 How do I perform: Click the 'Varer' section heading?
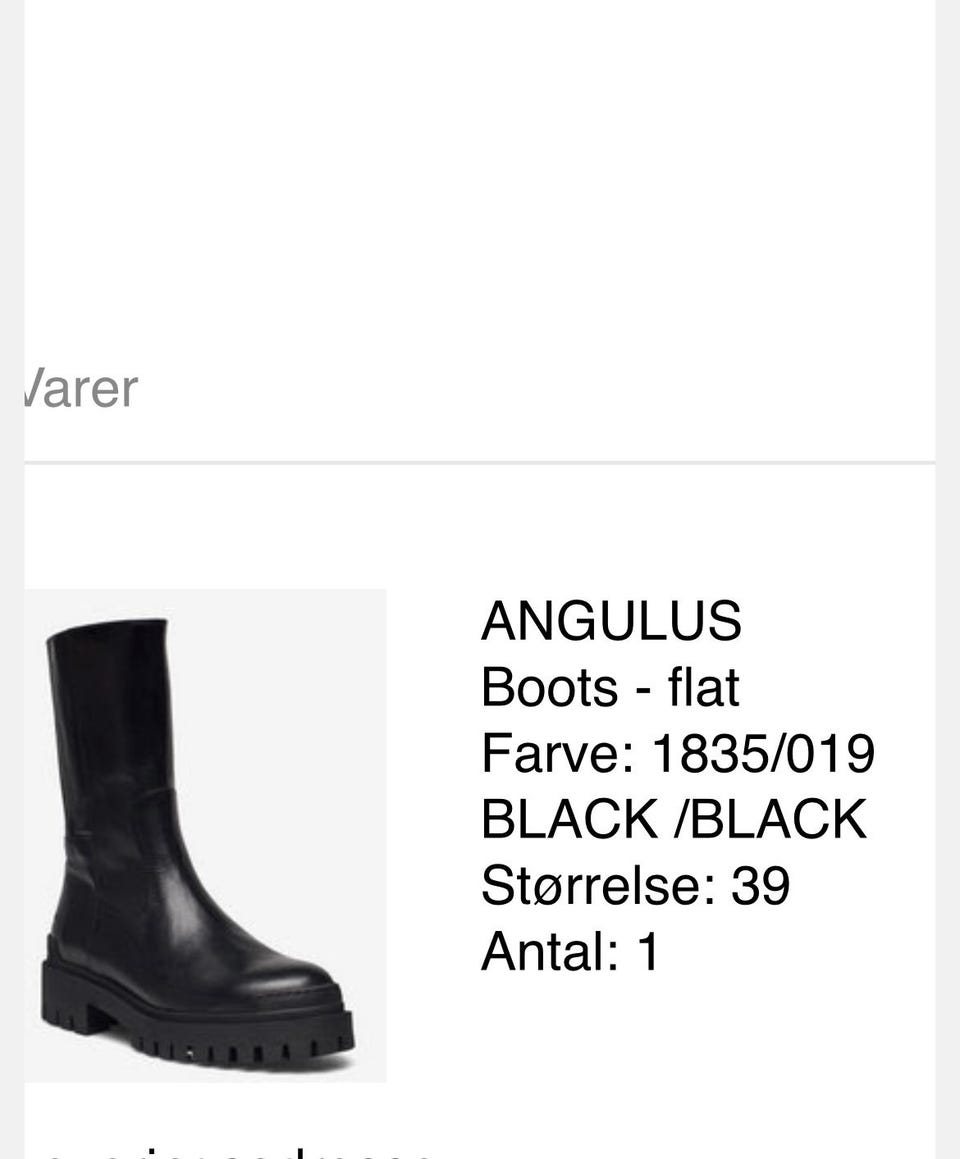[81, 389]
